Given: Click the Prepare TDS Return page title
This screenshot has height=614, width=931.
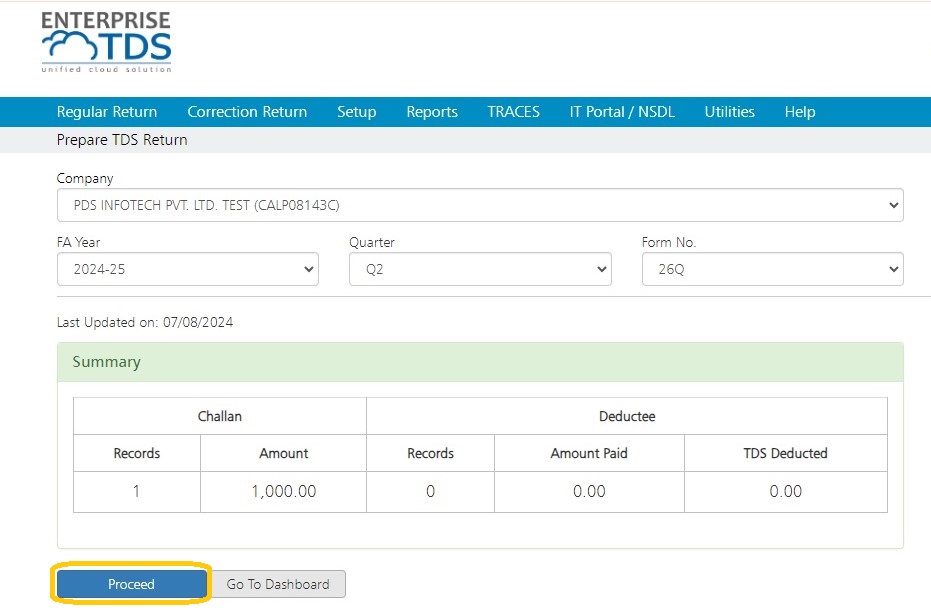Looking at the screenshot, I should (x=122, y=140).
